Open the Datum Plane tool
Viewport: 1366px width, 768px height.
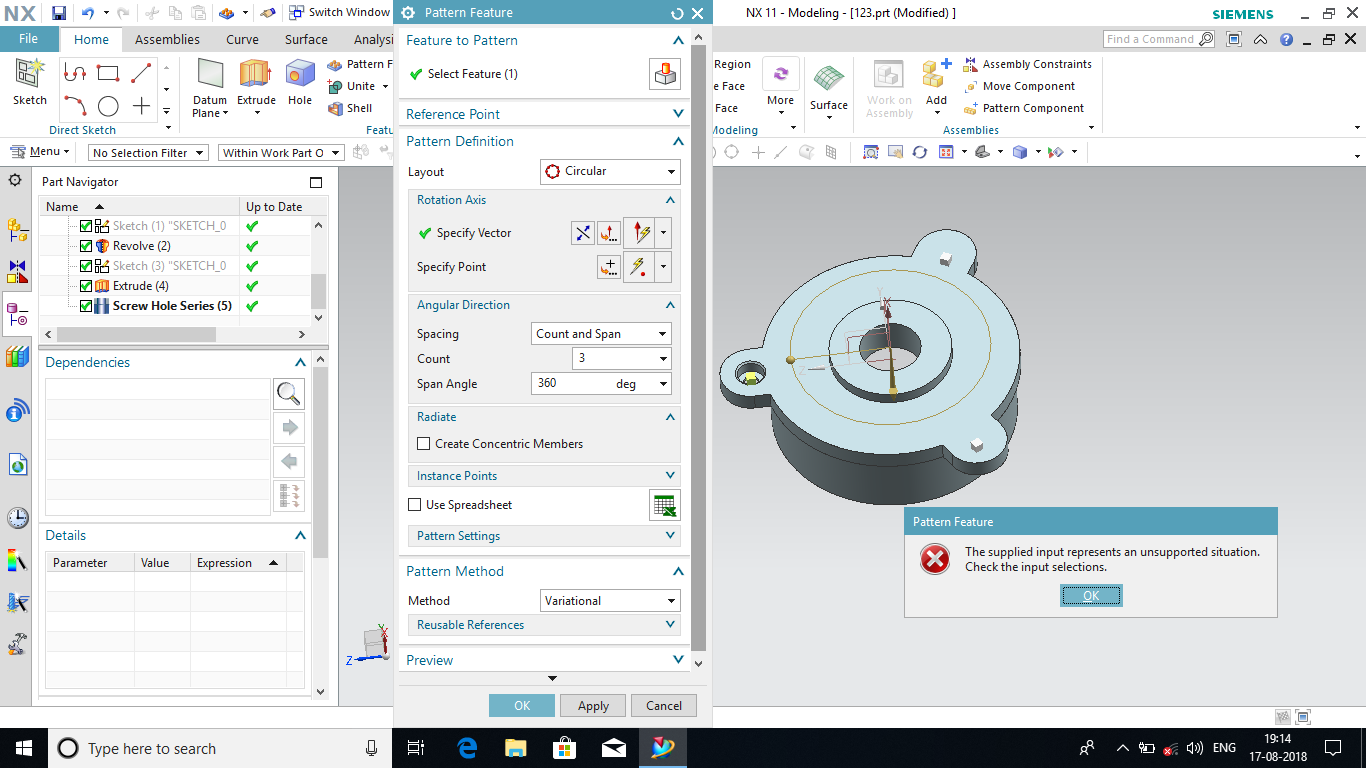point(210,85)
